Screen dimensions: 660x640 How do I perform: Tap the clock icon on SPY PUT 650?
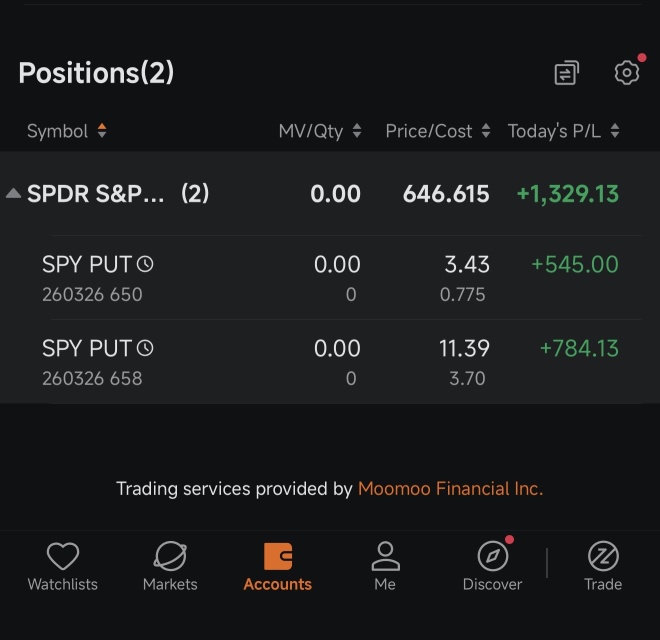click(x=145, y=264)
